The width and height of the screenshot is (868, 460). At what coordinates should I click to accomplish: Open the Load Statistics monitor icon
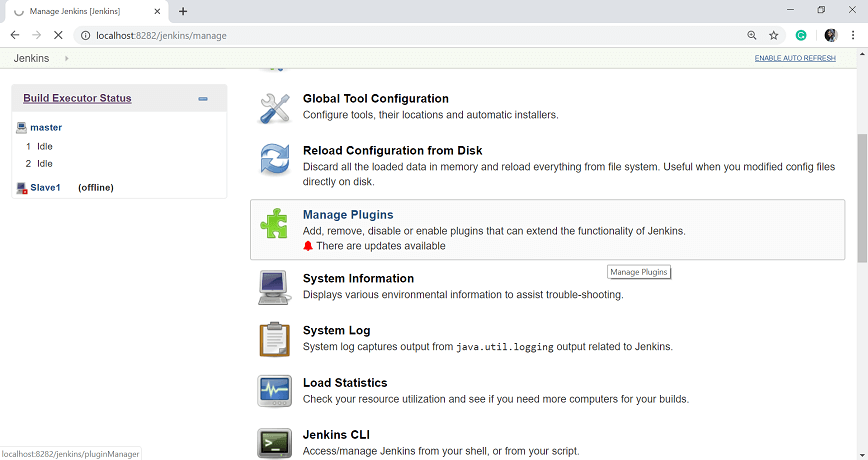(275, 391)
